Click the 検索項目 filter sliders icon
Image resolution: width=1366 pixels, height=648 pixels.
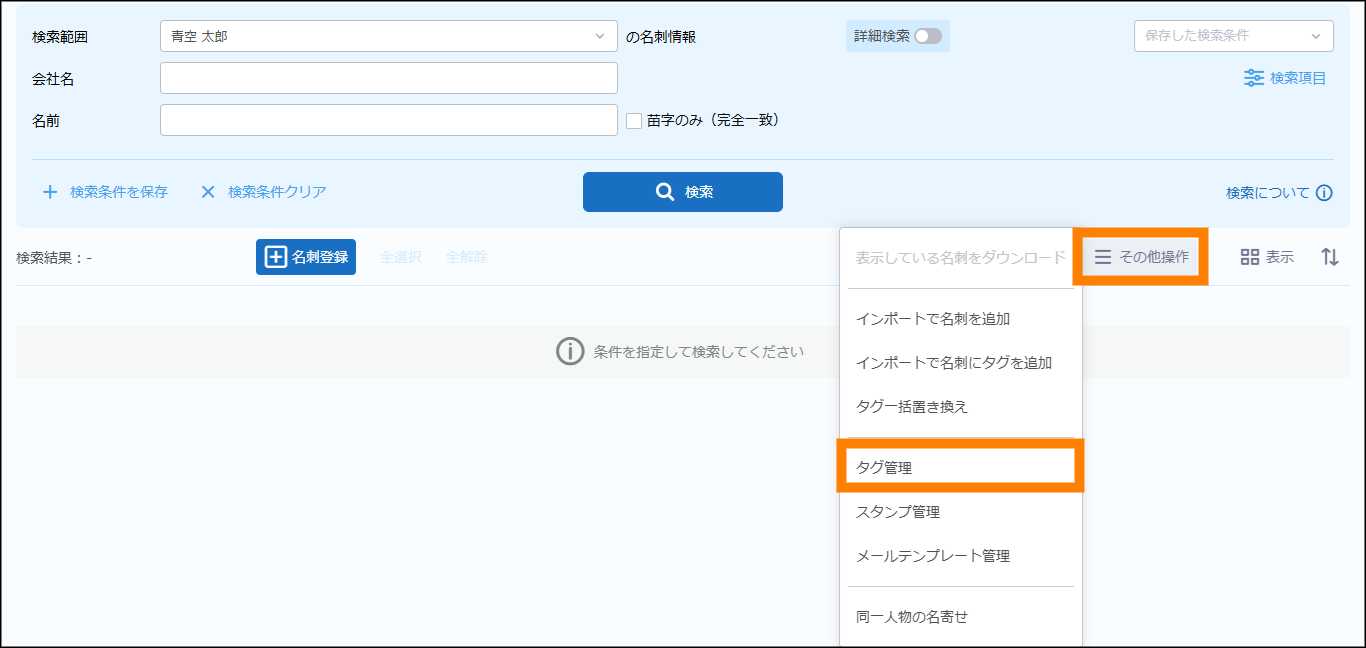pyautogui.click(x=1253, y=78)
